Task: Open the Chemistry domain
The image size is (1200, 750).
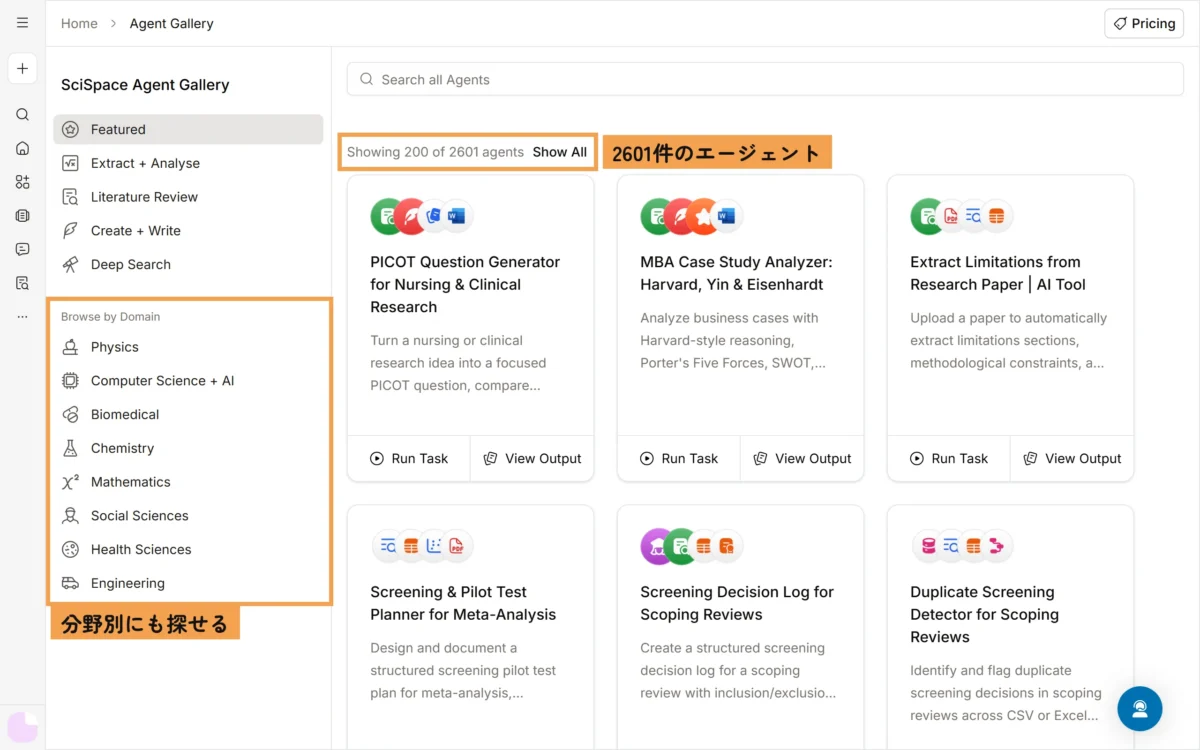Action: pyautogui.click(x=188, y=448)
